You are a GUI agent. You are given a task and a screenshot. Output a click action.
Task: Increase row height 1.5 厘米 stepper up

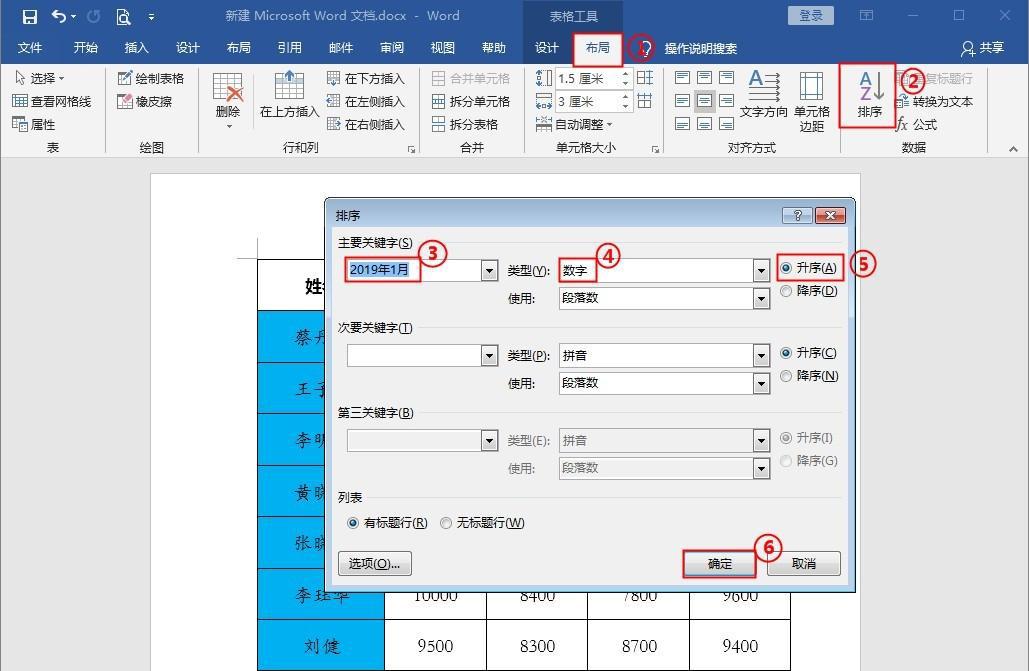pyautogui.click(x=625, y=74)
